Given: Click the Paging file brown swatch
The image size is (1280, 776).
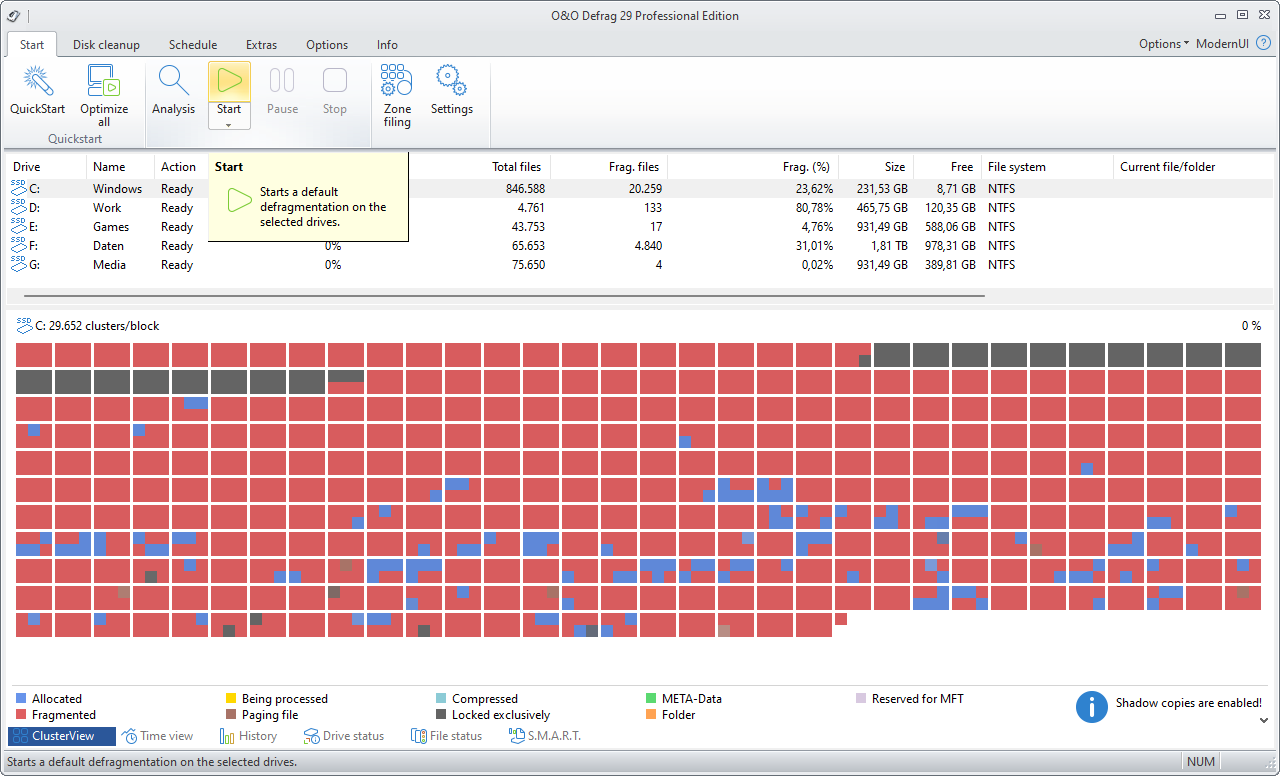Looking at the screenshot, I should pos(231,715).
